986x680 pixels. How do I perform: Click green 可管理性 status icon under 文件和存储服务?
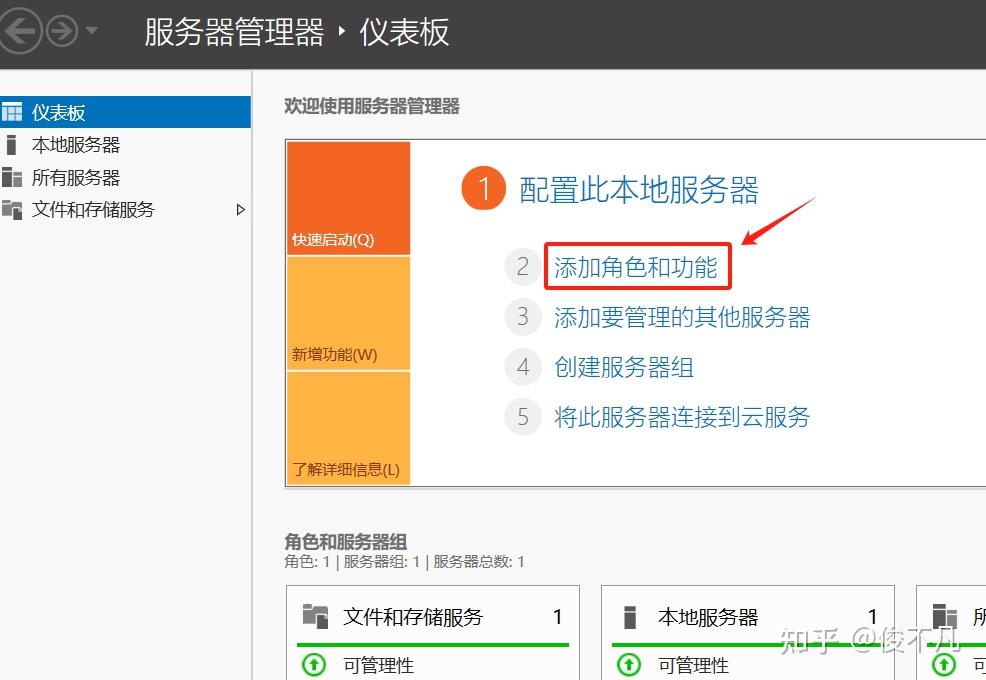(x=314, y=664)
